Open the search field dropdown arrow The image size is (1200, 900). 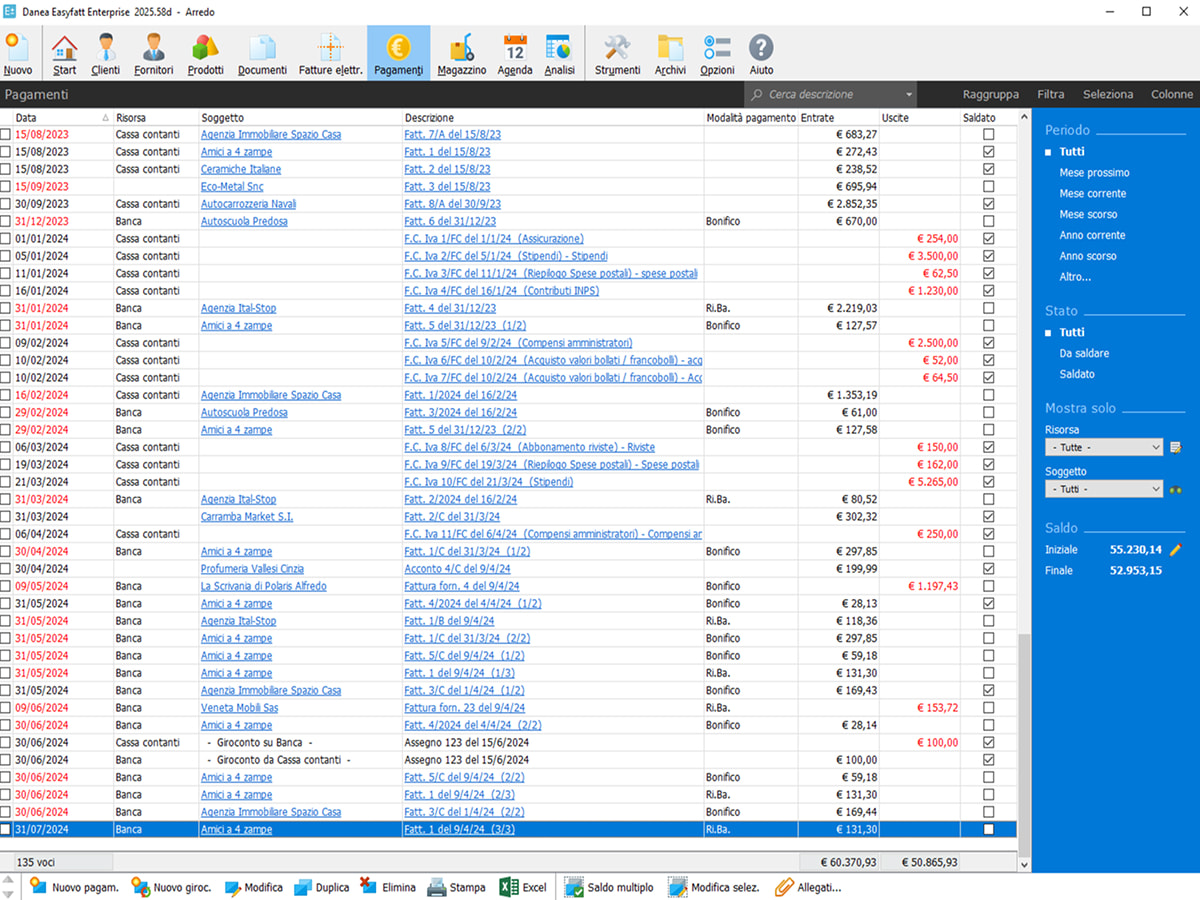pyautogui.click(x=908, y=95)
